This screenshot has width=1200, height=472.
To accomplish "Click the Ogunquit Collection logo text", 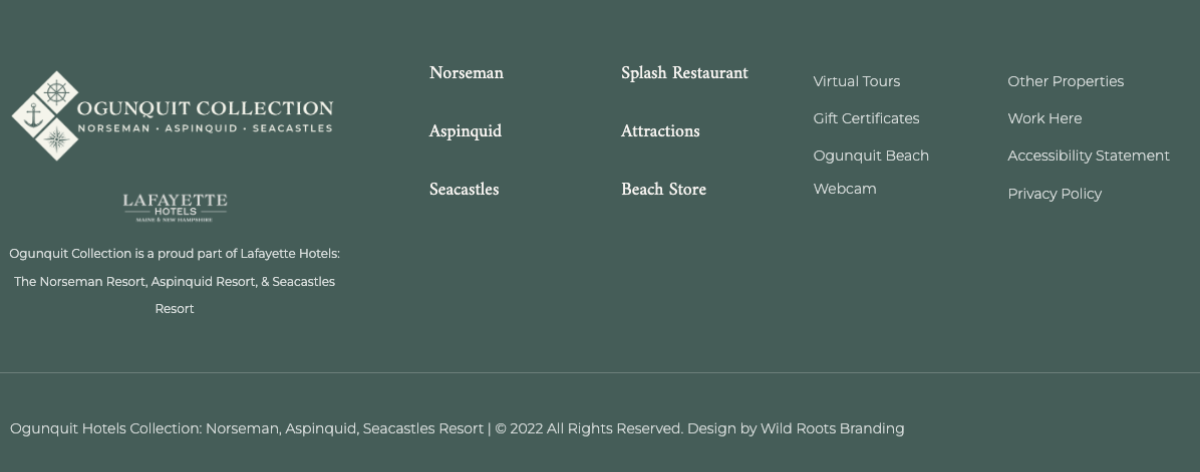I will (205, 108).
